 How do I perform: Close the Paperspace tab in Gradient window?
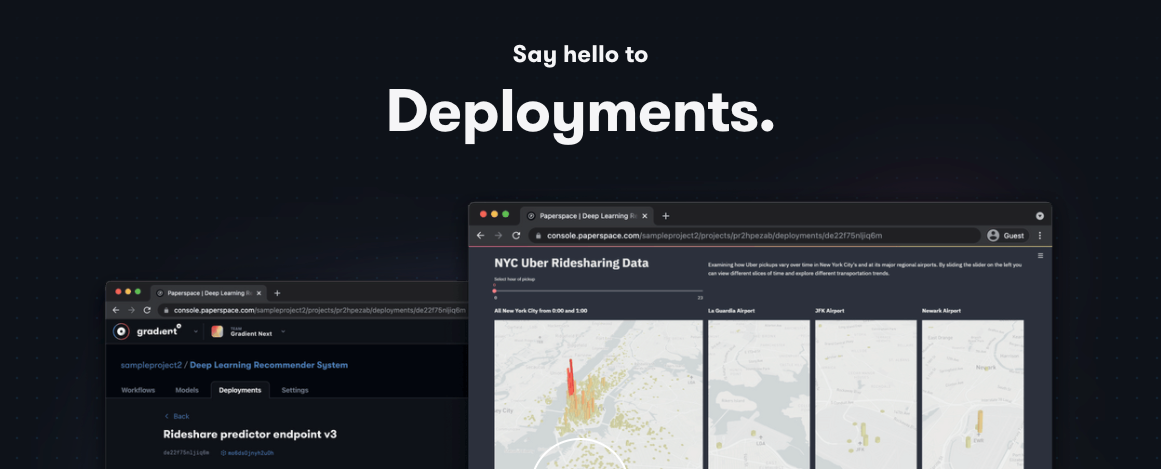[x=258, y=293]
